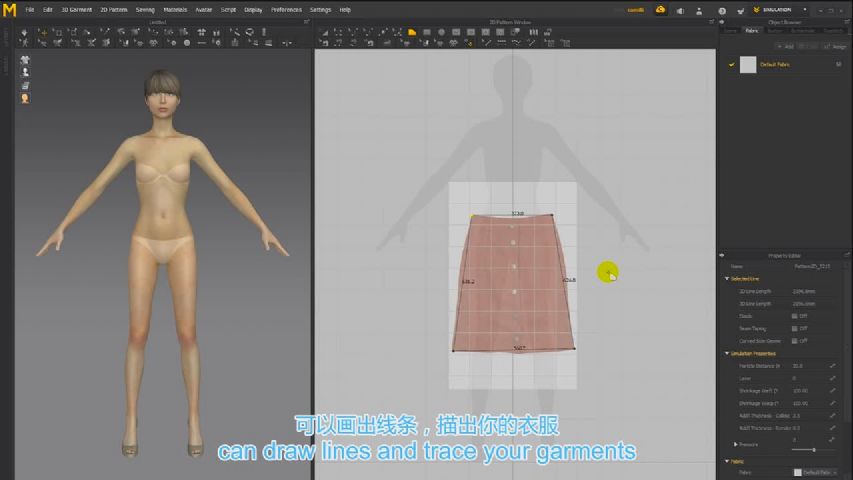The width and height of the screenshot is (853, 480).
Task: Open the Materials menu
Action: pos(175,10)
